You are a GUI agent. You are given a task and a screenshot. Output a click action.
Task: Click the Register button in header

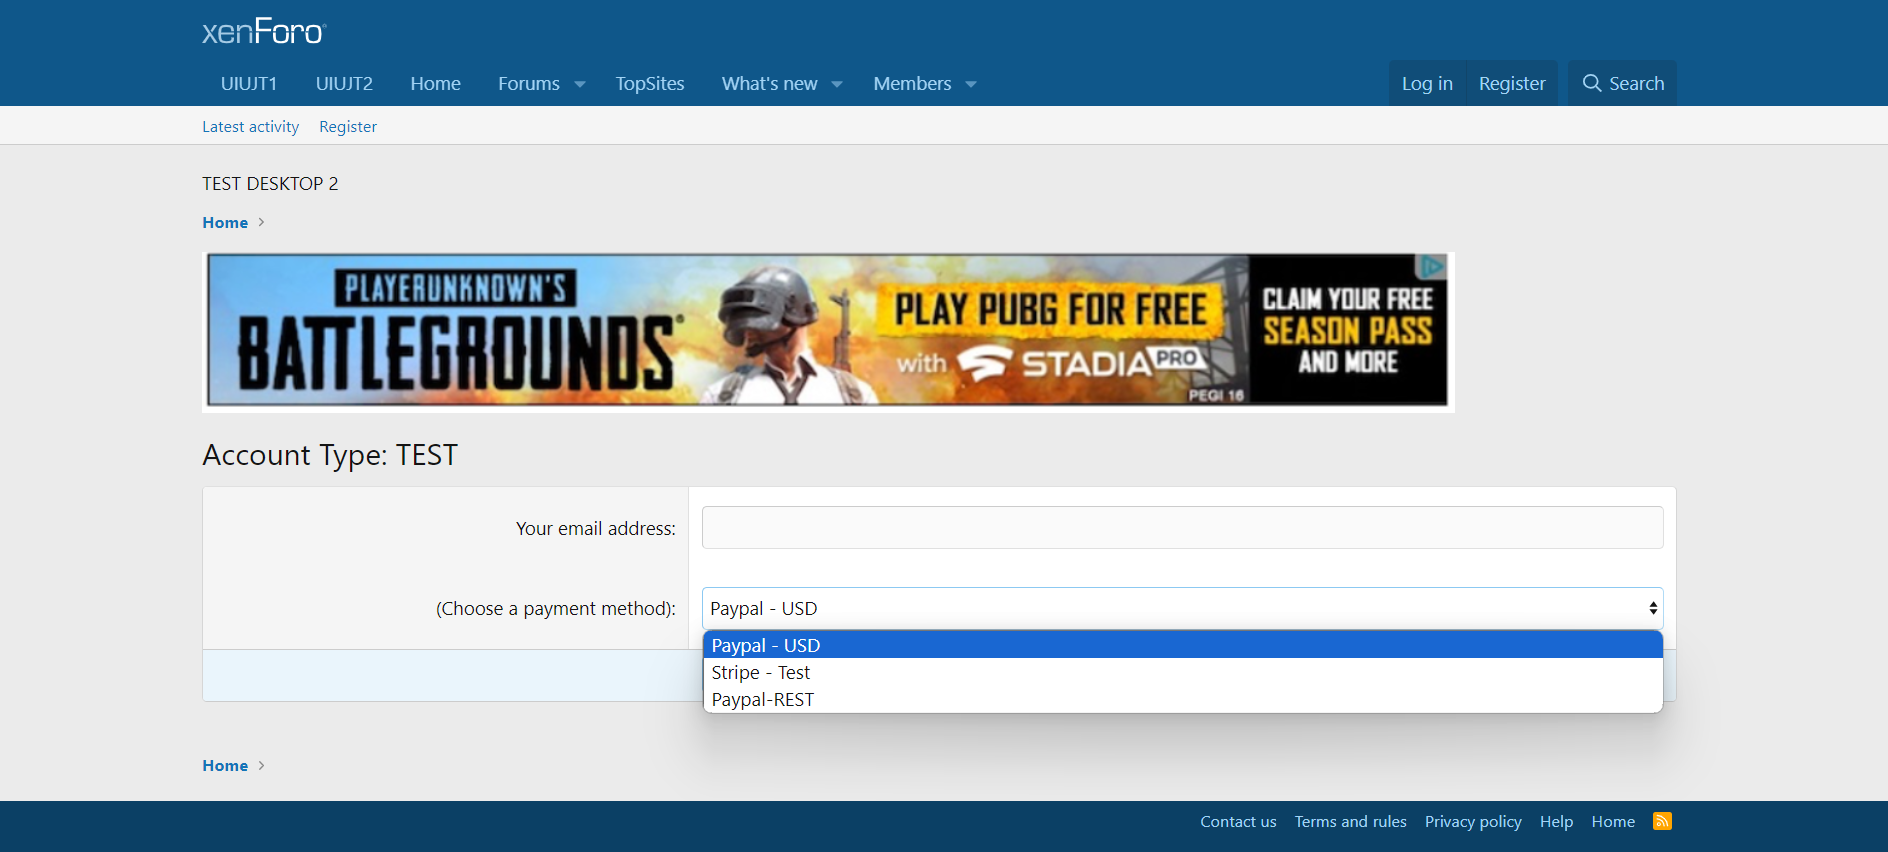point(1512,84)
